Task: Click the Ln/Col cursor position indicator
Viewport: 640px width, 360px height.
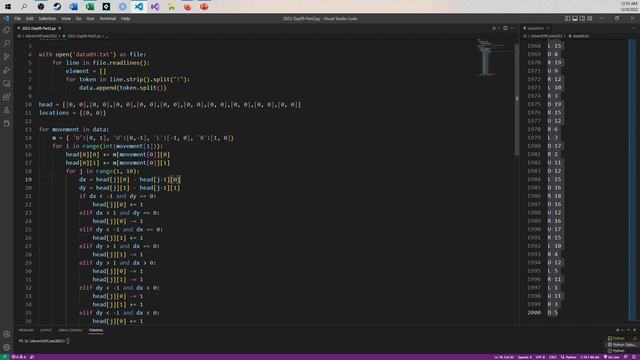Action: click(504, 357)
